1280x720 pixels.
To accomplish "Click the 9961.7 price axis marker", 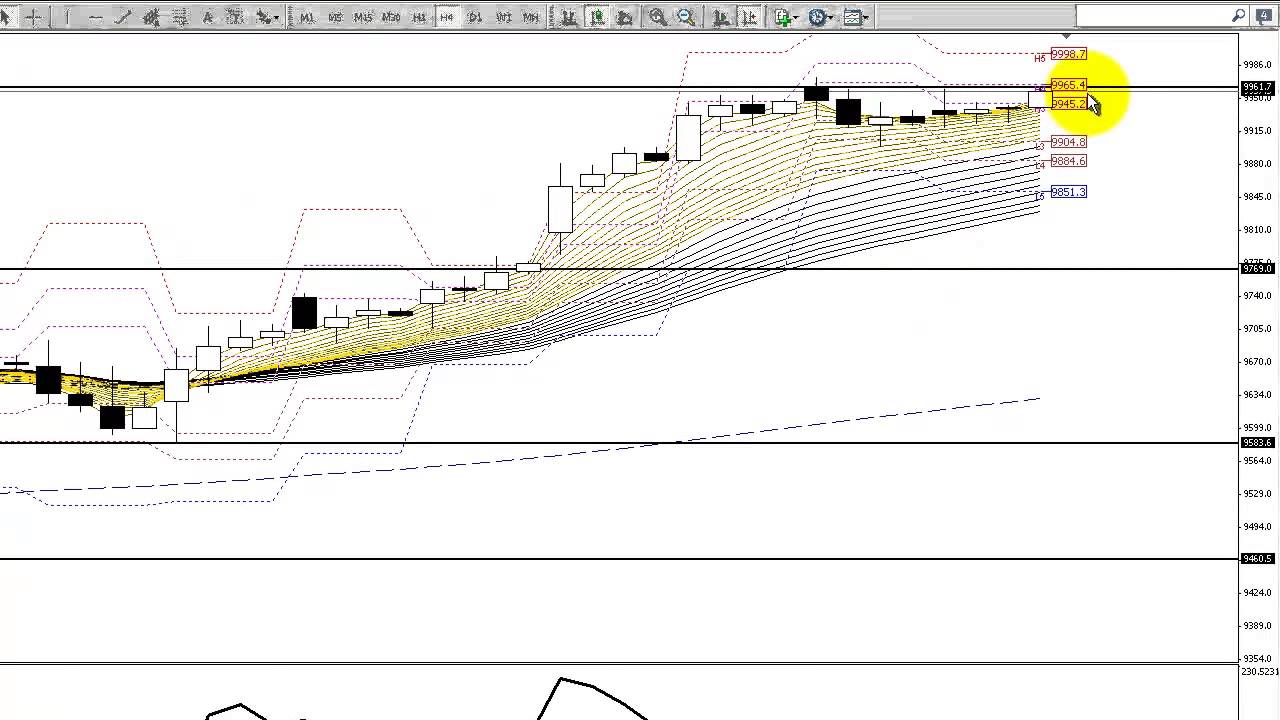I will pyautogui.click(x=1257, y=88).
